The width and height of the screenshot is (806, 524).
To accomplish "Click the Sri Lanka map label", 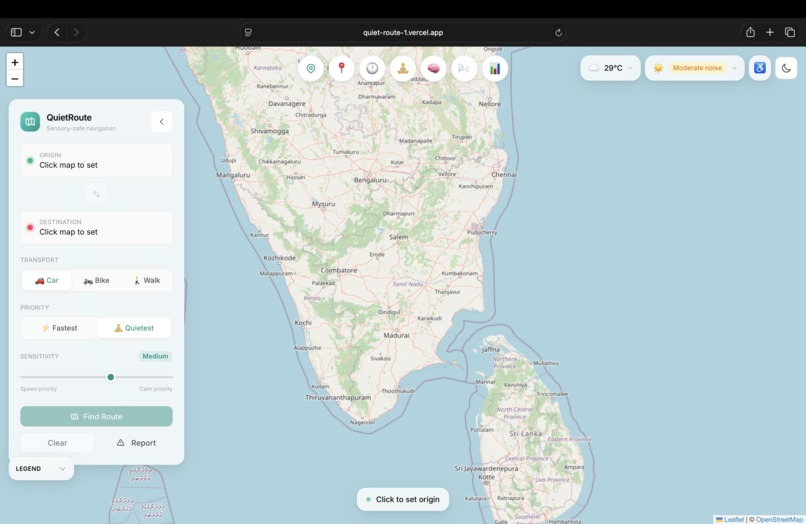I will (525, 433).
